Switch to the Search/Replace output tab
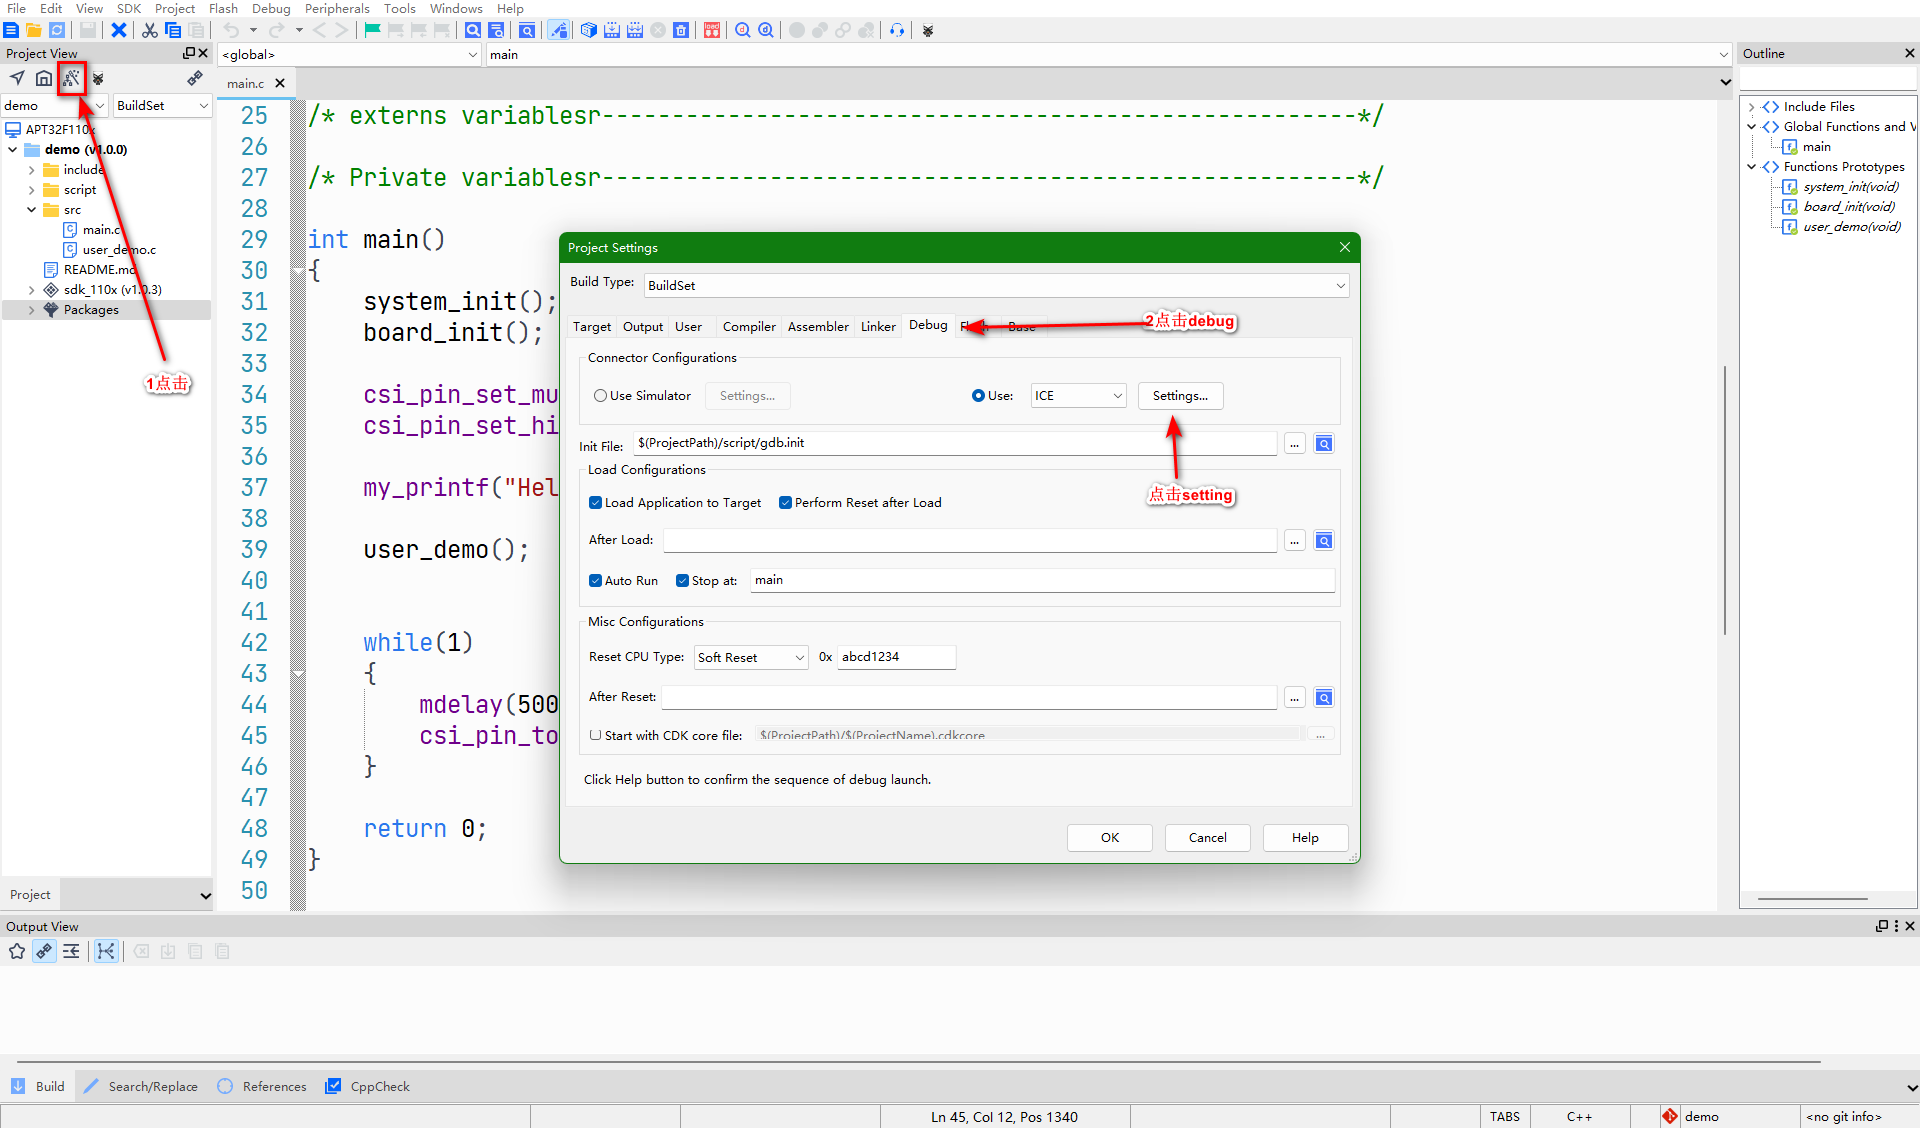The height and width of the screenshot is (1128, 1920). tap(141, 1087)
